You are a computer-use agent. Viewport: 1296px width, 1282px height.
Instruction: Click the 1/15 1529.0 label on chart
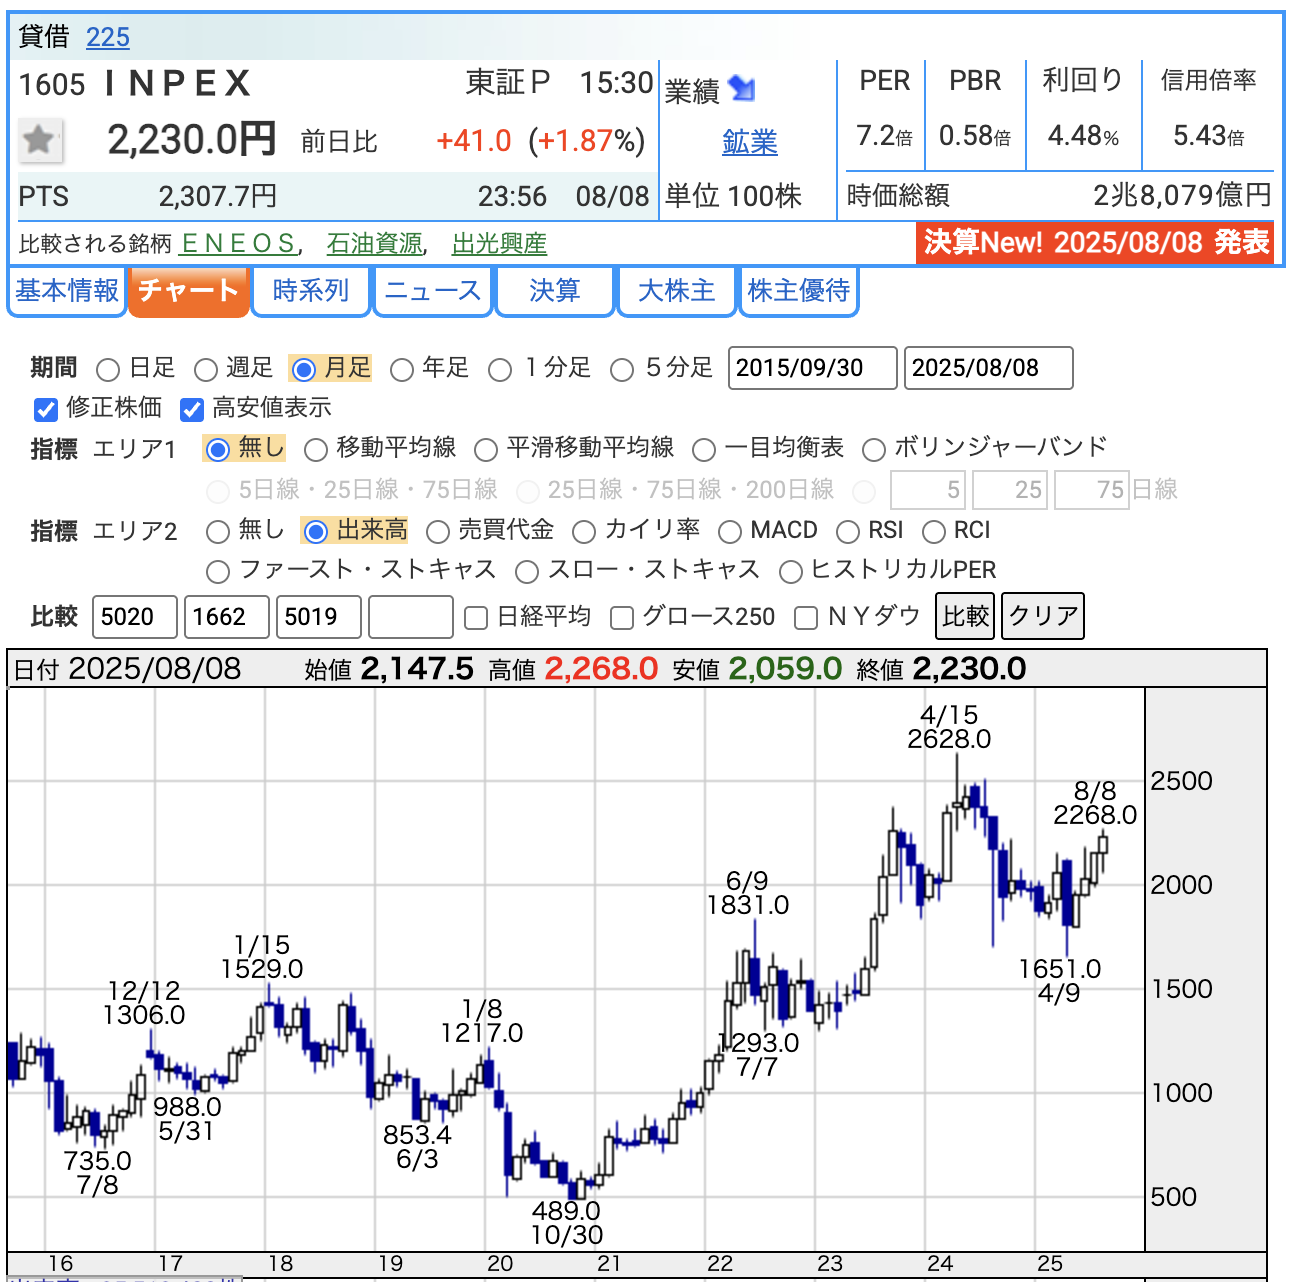(261, 957)
